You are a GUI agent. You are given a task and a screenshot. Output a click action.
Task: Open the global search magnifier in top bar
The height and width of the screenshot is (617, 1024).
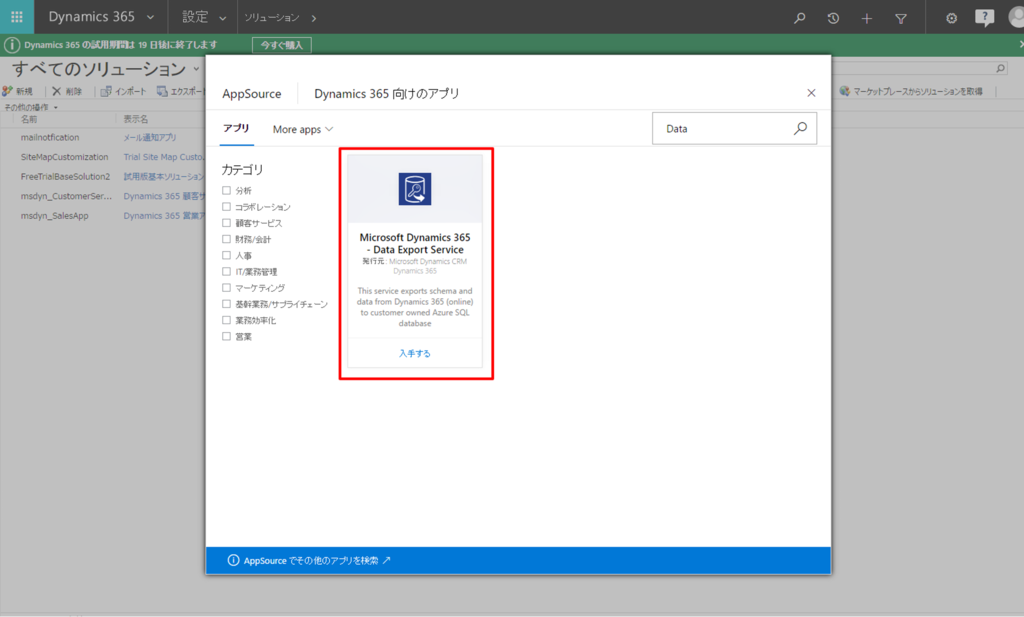click(799, 18)
